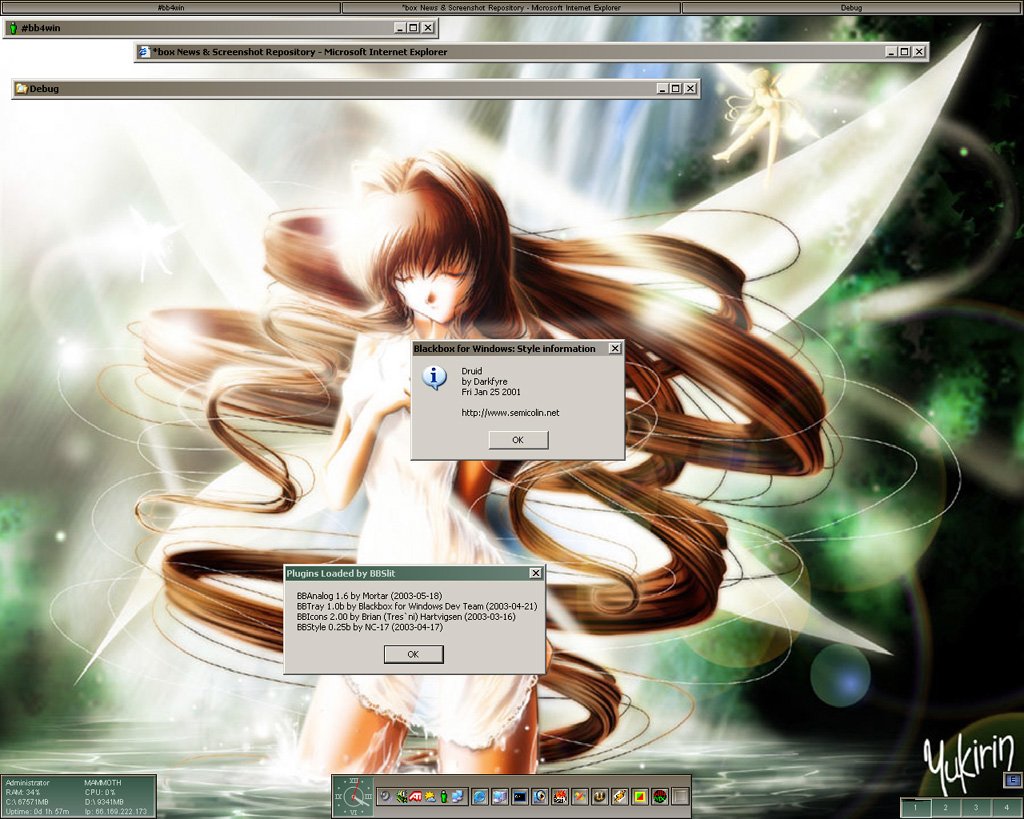Switch to workspace 1
This screenshot has width=1024, height=819.
pos(915,808)
